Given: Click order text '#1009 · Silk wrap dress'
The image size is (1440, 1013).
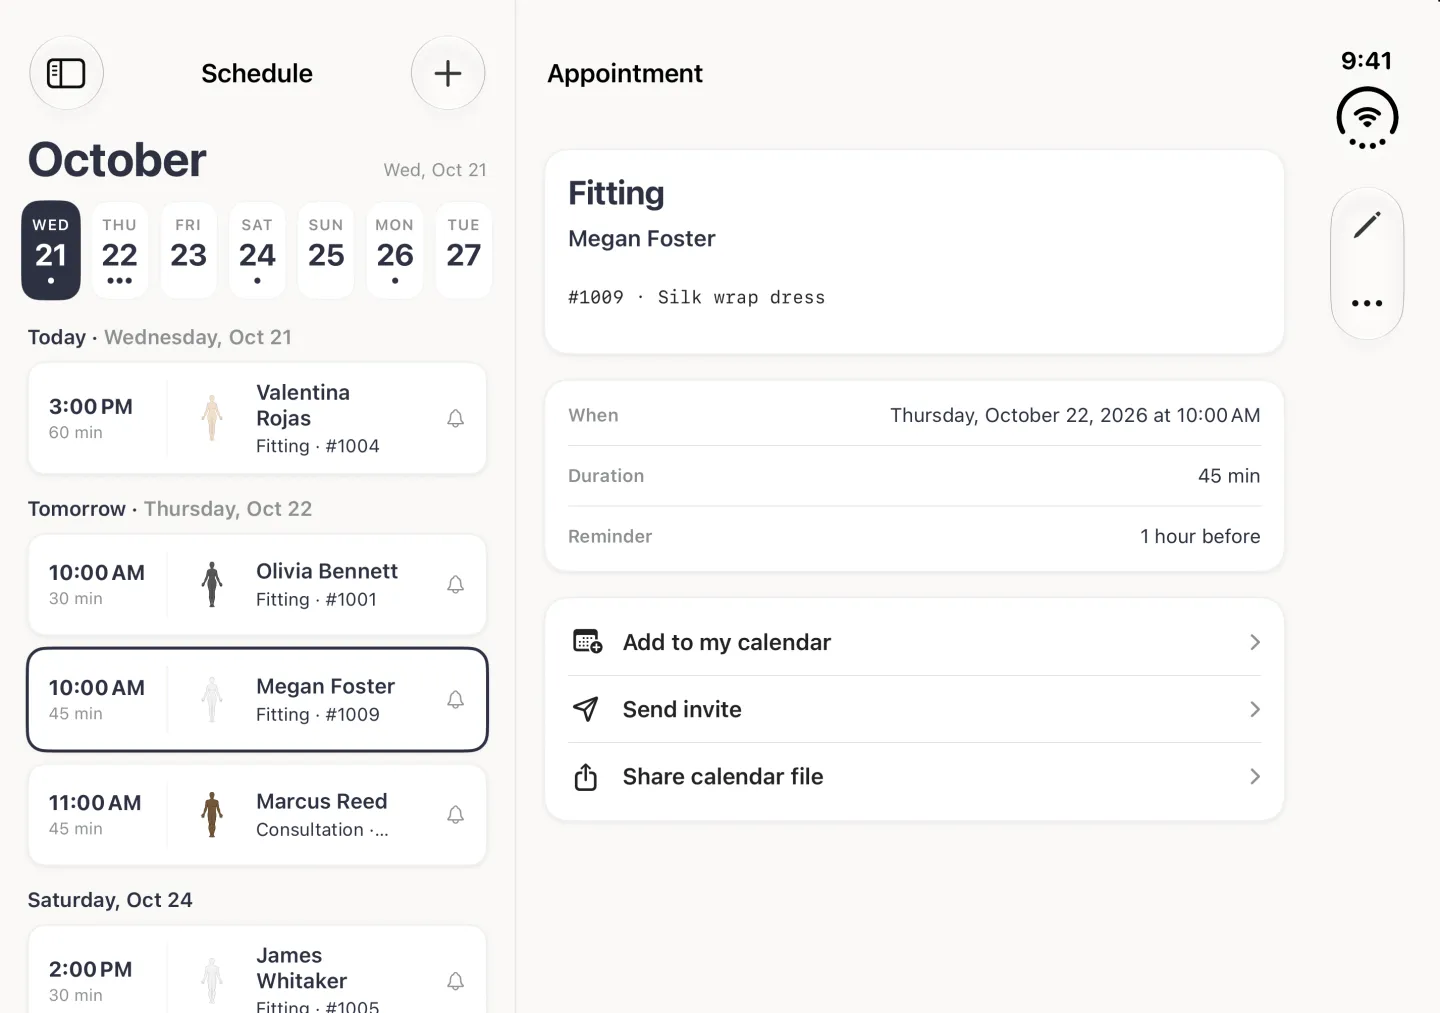Looking at the screenshot, I should [x=697, y=297].
